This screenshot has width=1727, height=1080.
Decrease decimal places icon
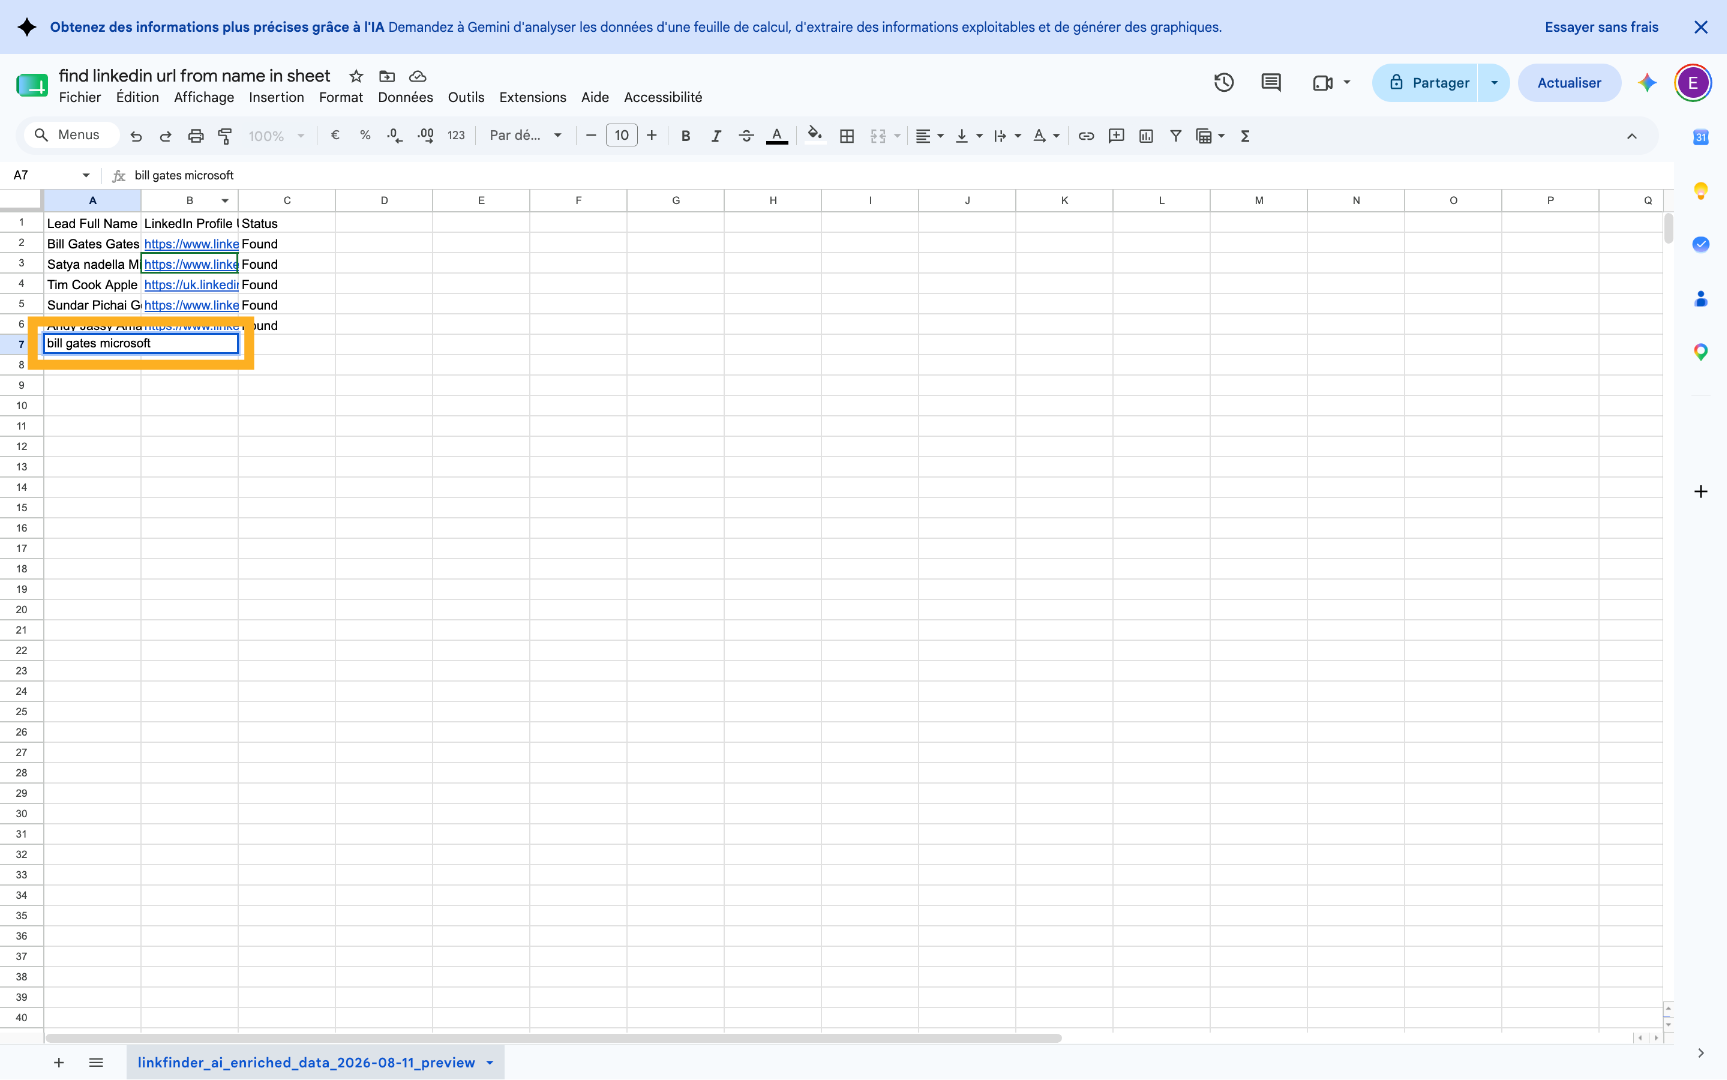395,136
